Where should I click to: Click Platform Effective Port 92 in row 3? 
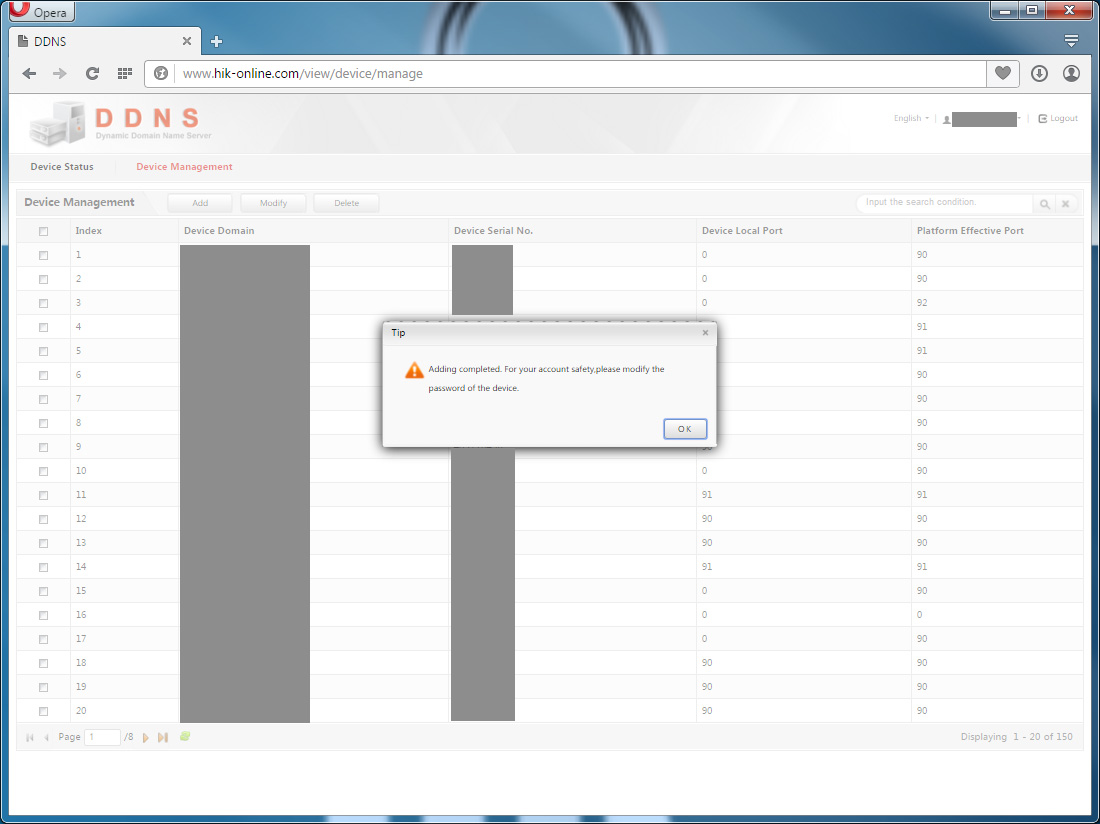point(922,303)
